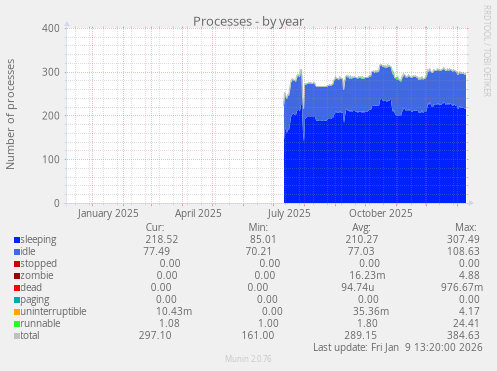Click sleeping minimum value 85.01
The width and height of the screenshot is (497, 371).
[263, 239]
